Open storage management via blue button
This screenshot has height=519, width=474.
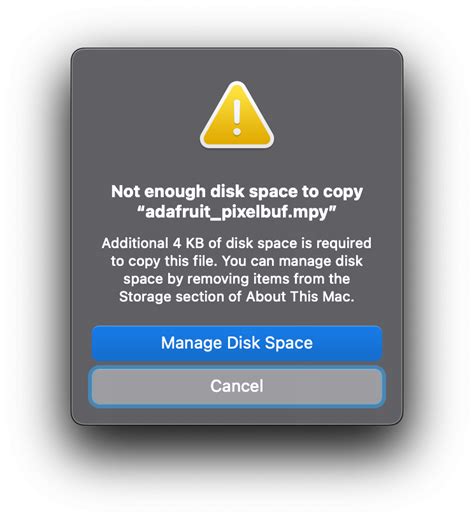click(x=237, y=343)
